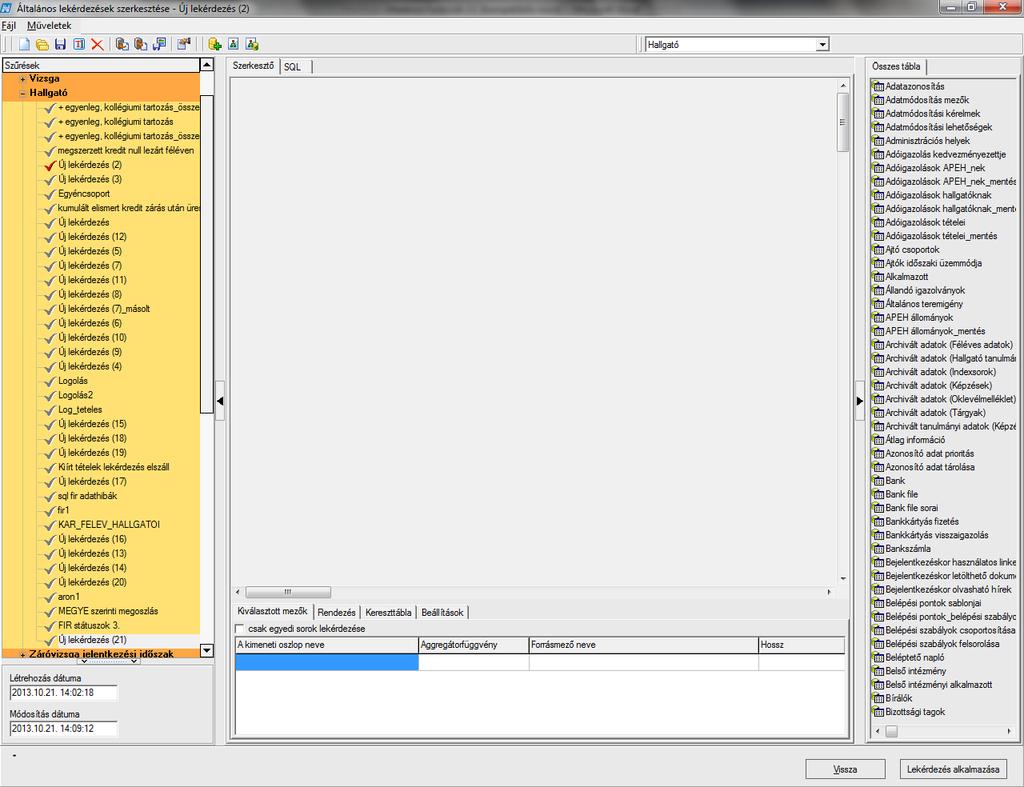Viewport: 1024px width, 787px height.
Task: Select the Új lekérdezés (21) query
Action: 92,640
